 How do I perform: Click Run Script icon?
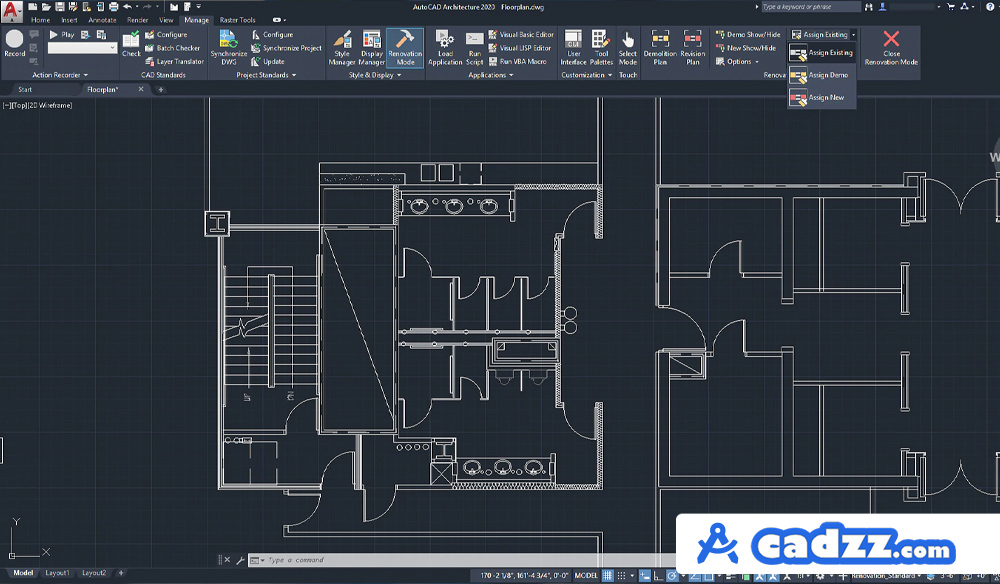click(474, 47)
